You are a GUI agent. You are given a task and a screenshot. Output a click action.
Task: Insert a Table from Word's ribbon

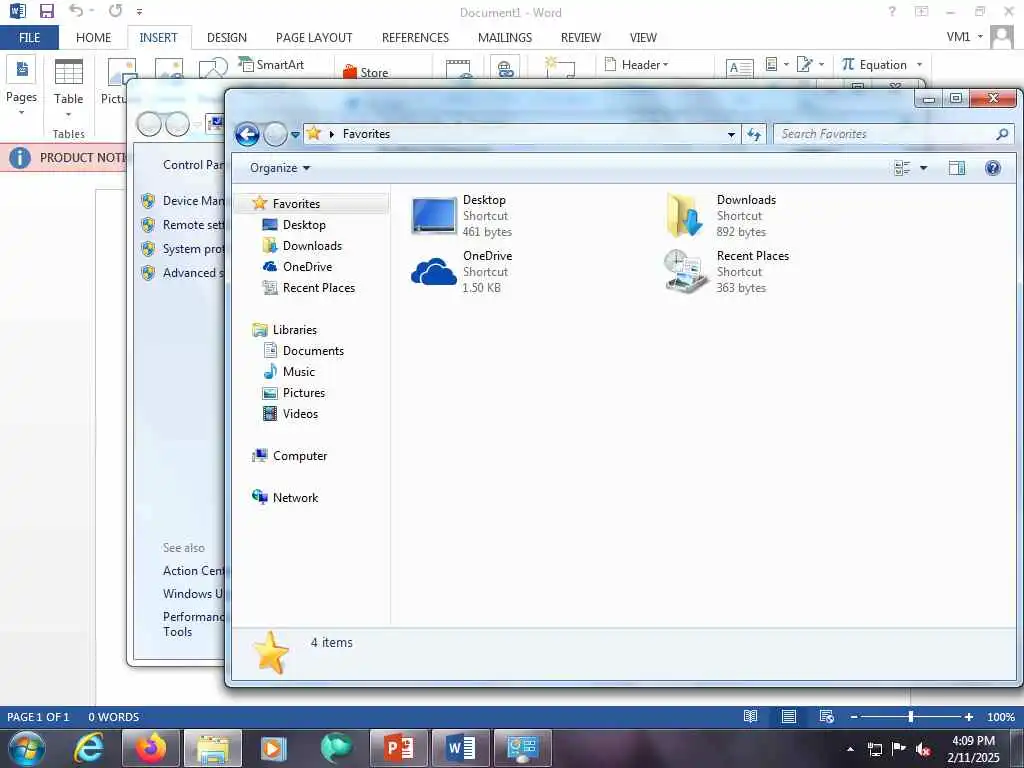click(69, 87)
